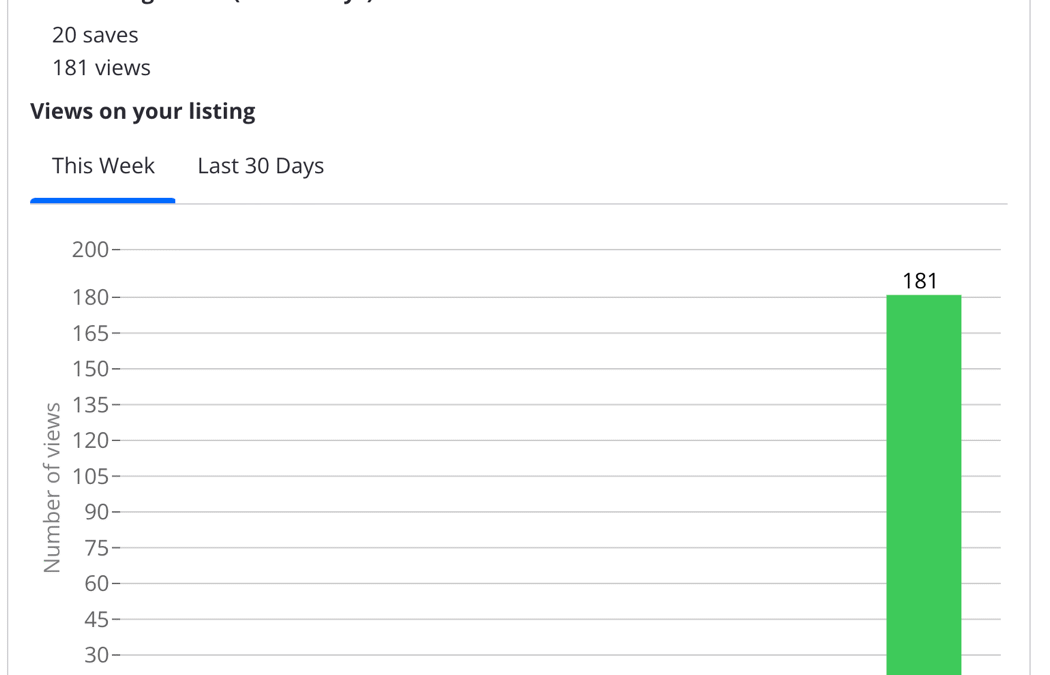
Task: Click the 75 y-axis tick label
Action: point(96,548)
